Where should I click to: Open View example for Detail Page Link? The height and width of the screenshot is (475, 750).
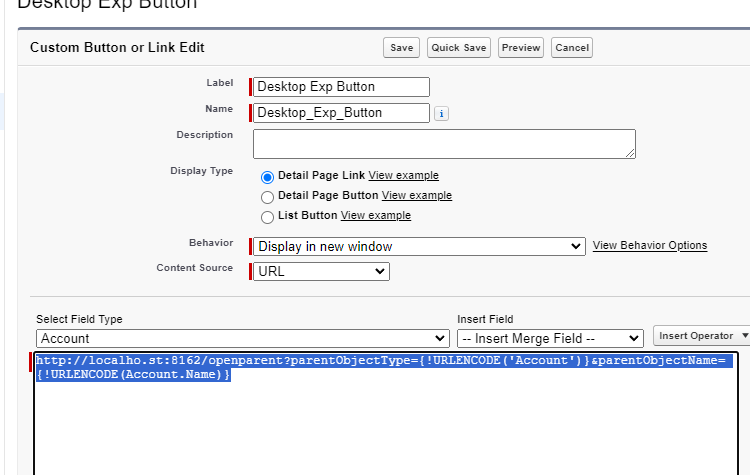403,175
